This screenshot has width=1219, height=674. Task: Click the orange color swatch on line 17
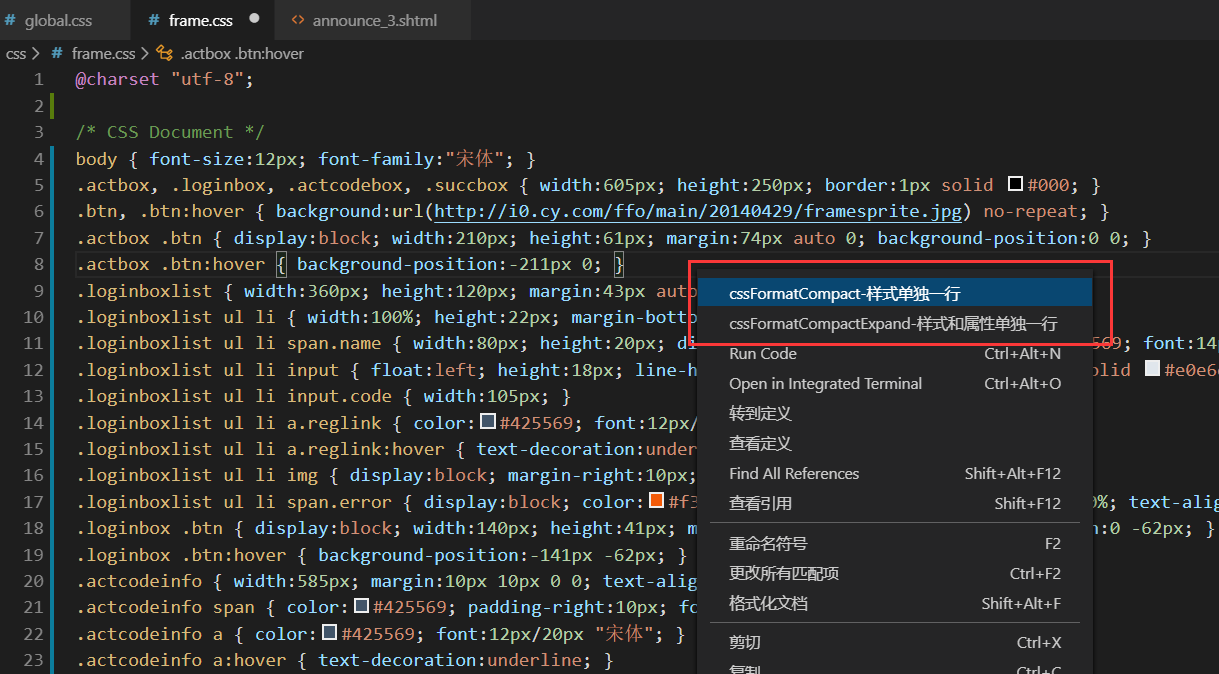(657, 500)
